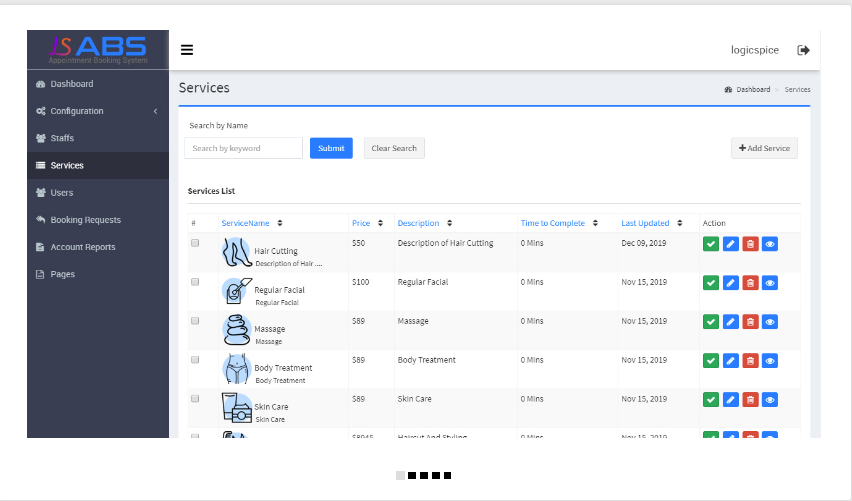
Task: Delete Massage service using red trash icon
Action: 750,322
